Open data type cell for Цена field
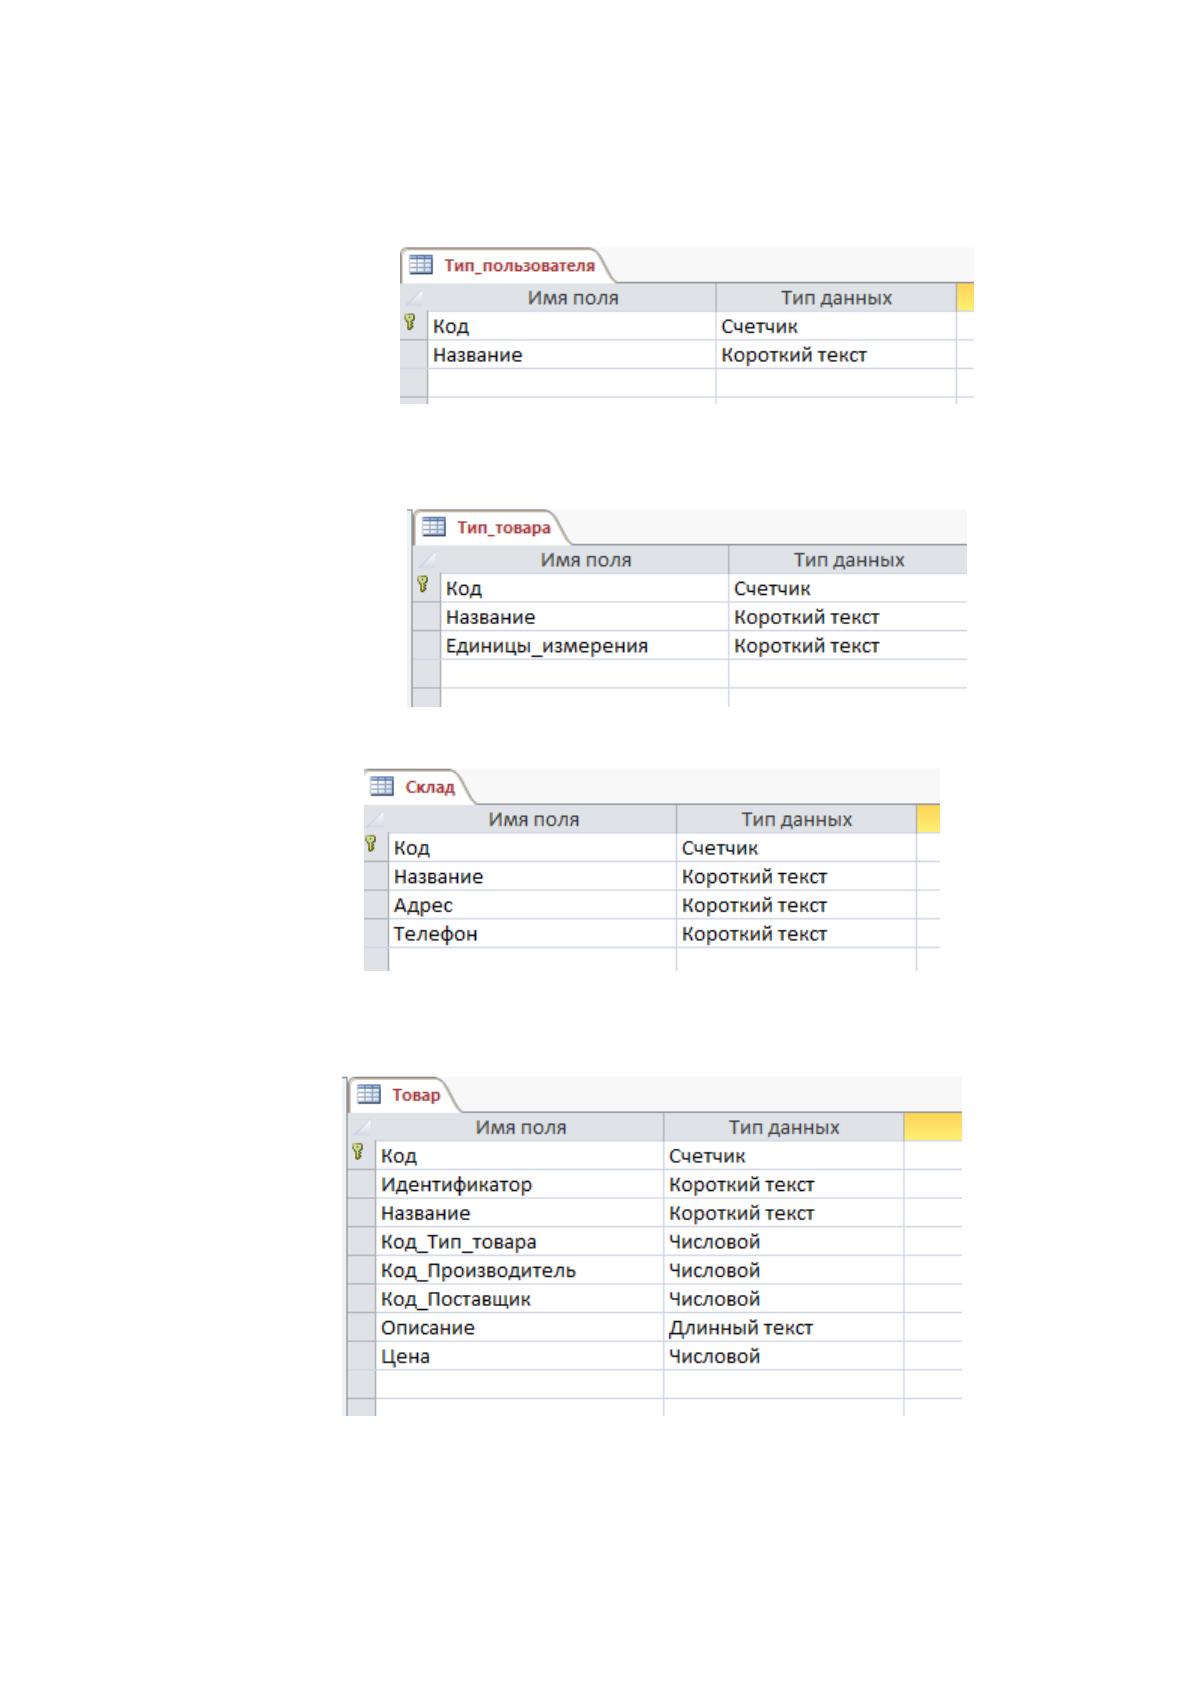Screen dimensions: 1191x1684 coord(783,1357)
